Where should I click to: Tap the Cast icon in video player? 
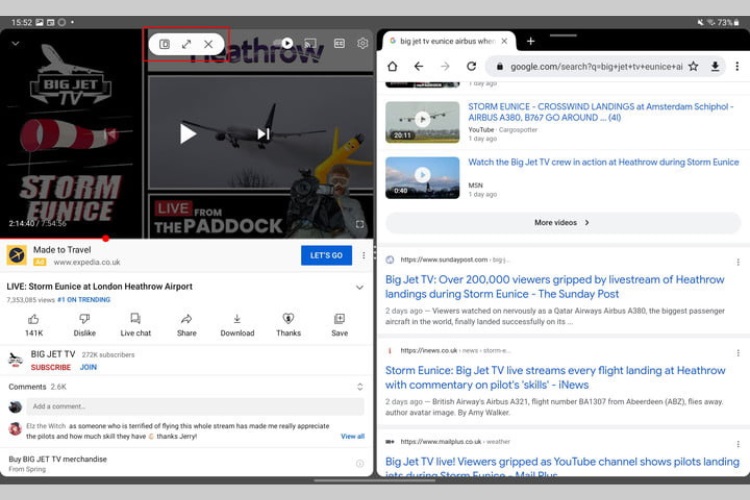[x=310, y=44]
